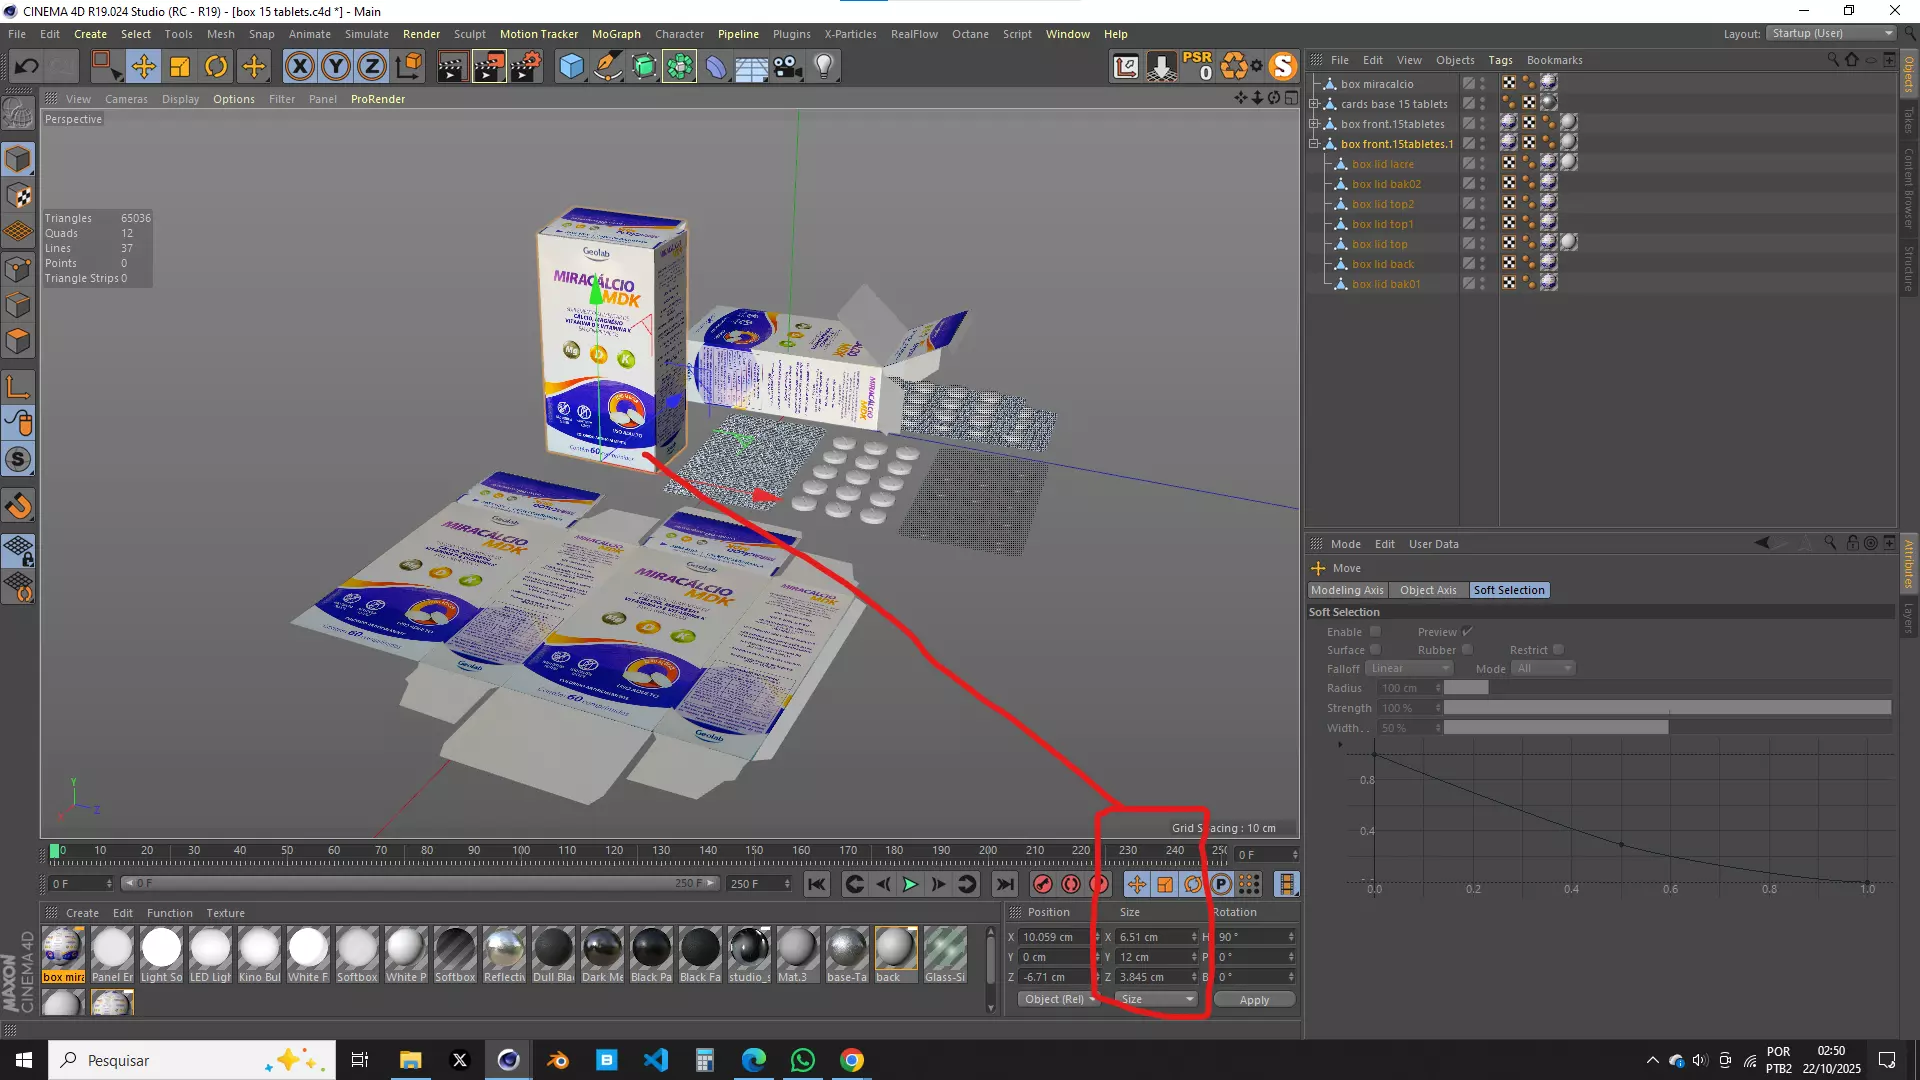The height and width of the screenshot is (1080, 1920).
Task: Toggle the Z-axis lock
Action: tap(372, 67)
